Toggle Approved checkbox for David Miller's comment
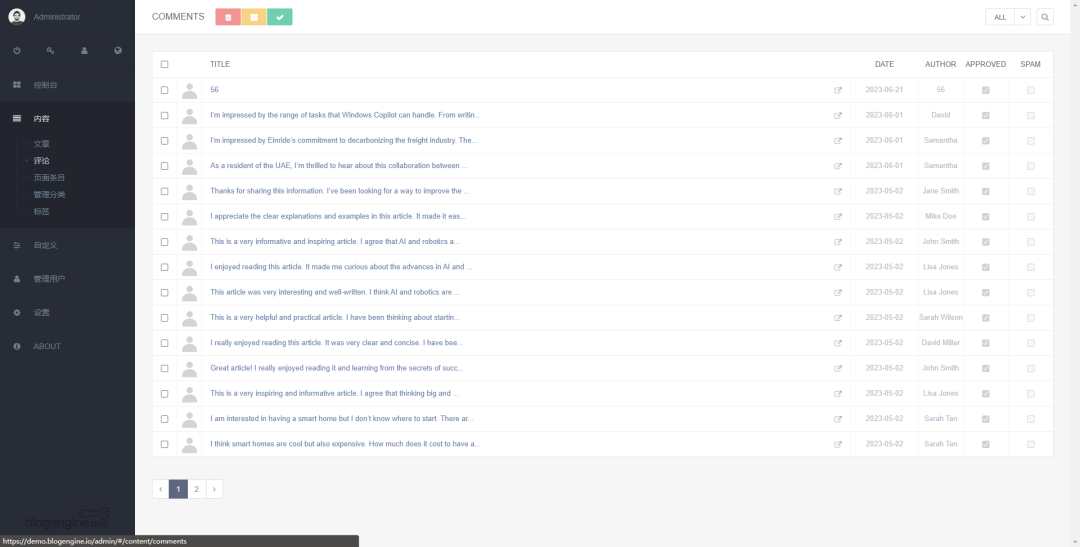The height and width of the screenshot is (547, 1080). (986, 343)
